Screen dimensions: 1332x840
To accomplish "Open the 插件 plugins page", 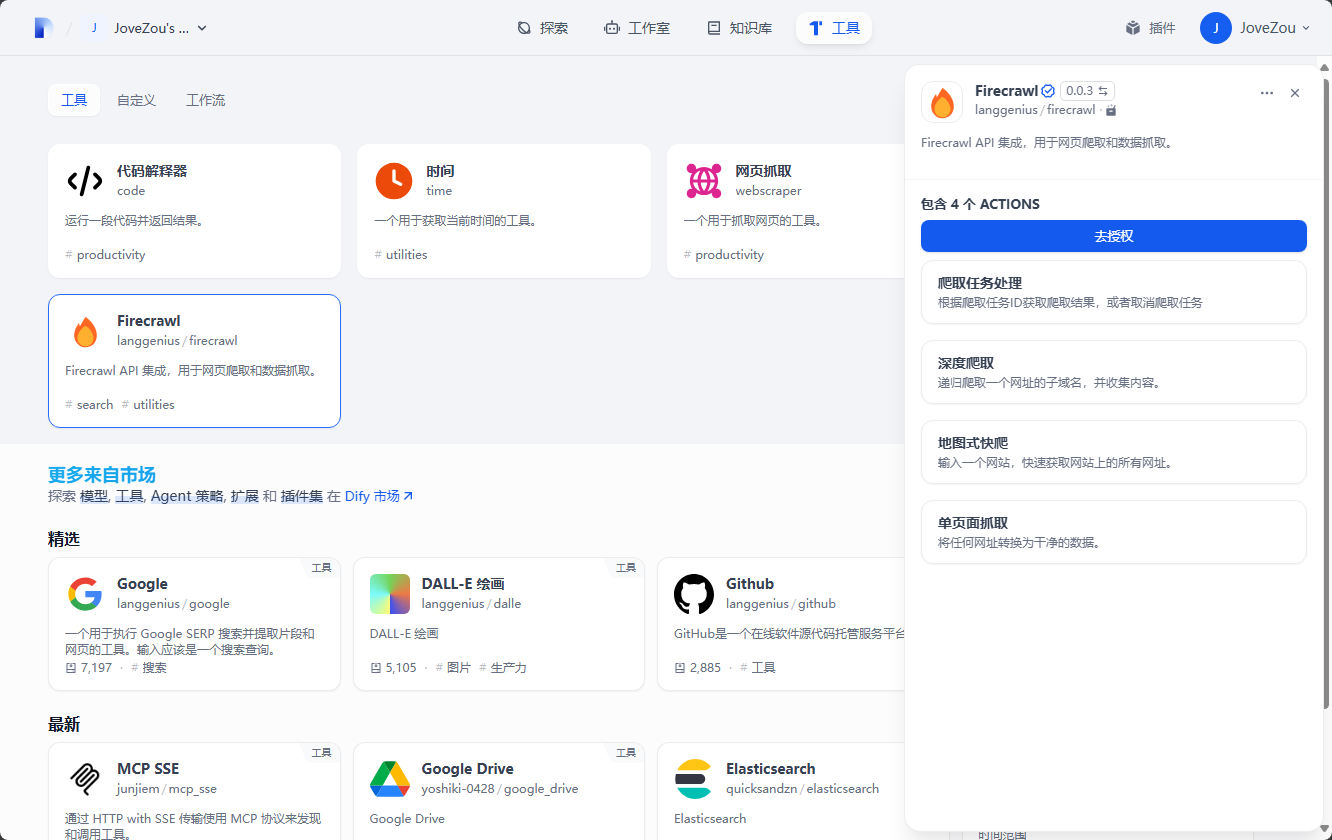I will 1150,28.
